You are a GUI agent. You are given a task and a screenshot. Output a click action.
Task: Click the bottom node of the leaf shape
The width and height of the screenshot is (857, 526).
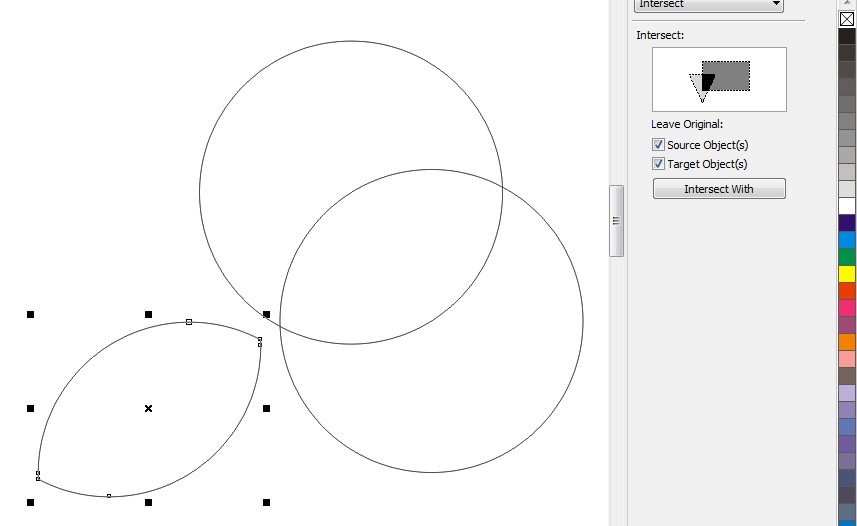tap(109, 496)
